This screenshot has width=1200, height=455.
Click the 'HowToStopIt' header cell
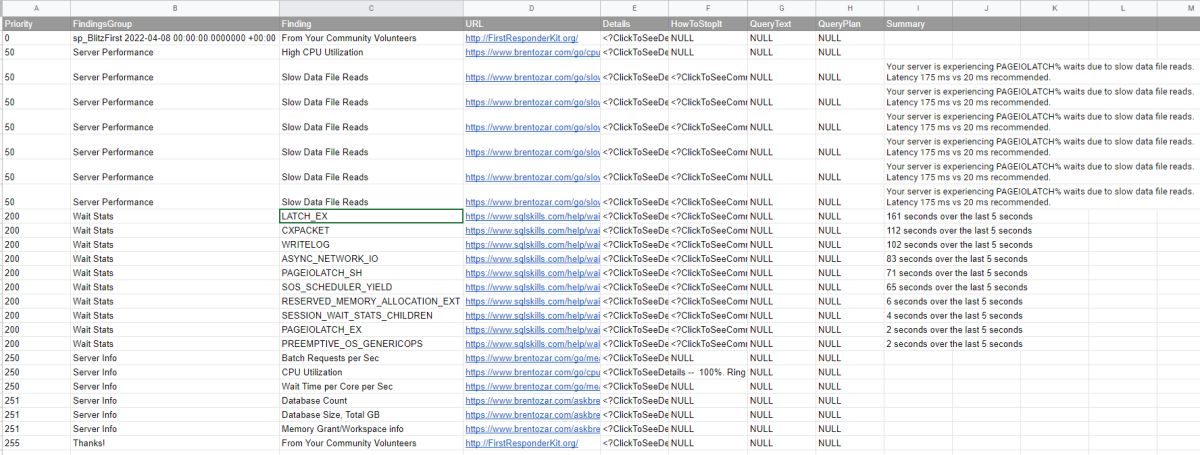707,23
